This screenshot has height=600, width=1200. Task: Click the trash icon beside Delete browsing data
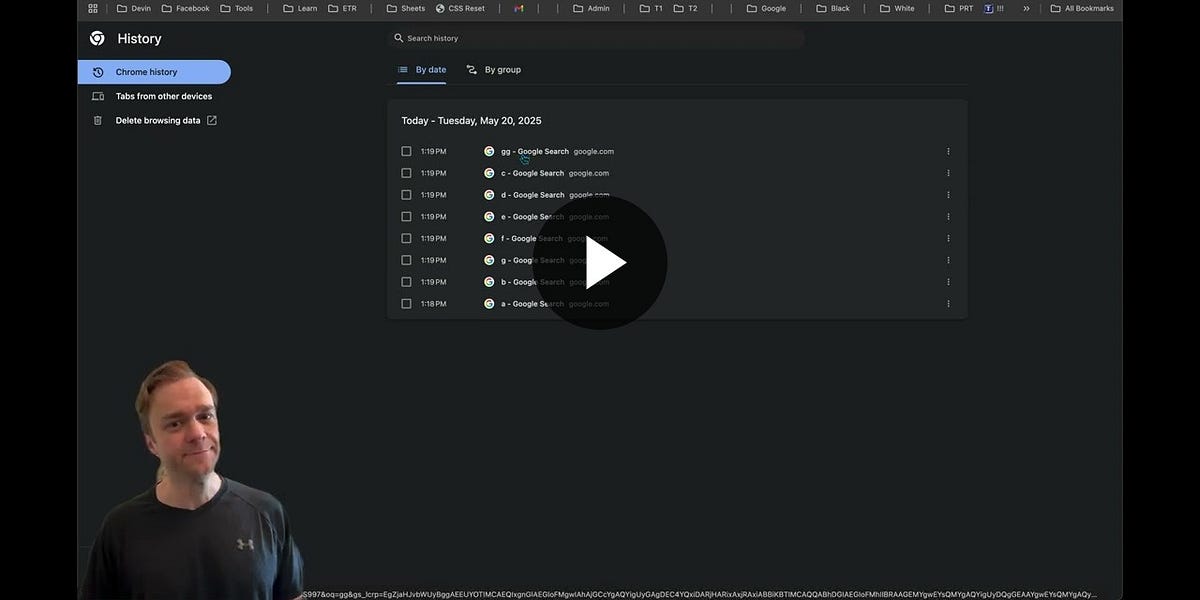coord(97,120)
